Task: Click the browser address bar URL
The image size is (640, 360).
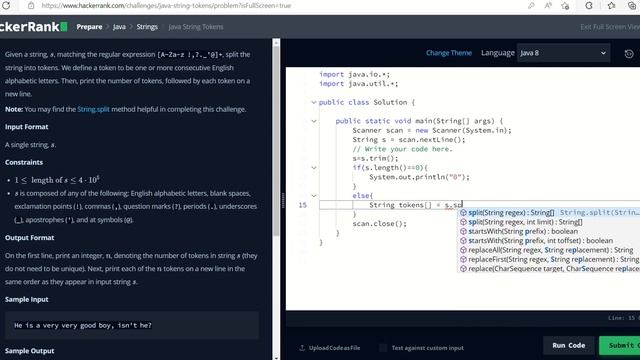Action: pyautogui.click(x=166, y=6)
